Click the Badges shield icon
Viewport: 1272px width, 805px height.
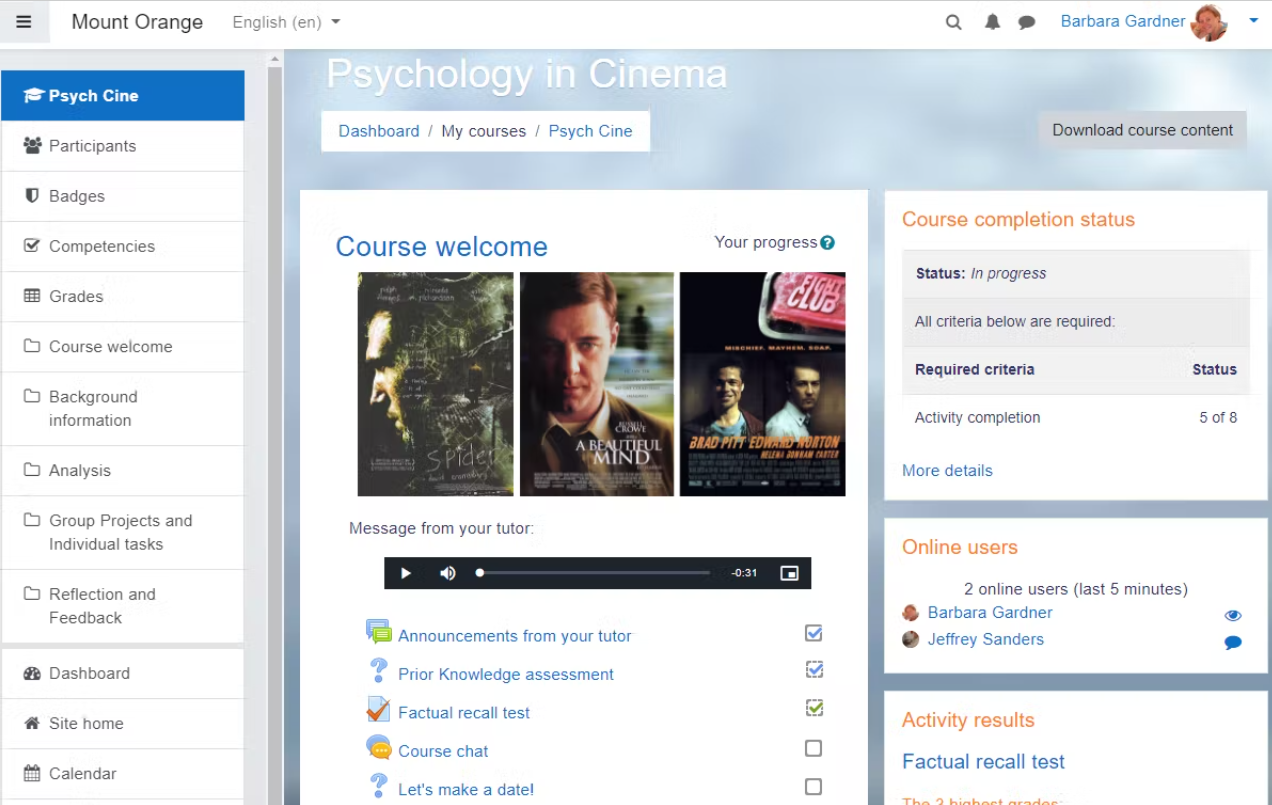pos(32,195)
